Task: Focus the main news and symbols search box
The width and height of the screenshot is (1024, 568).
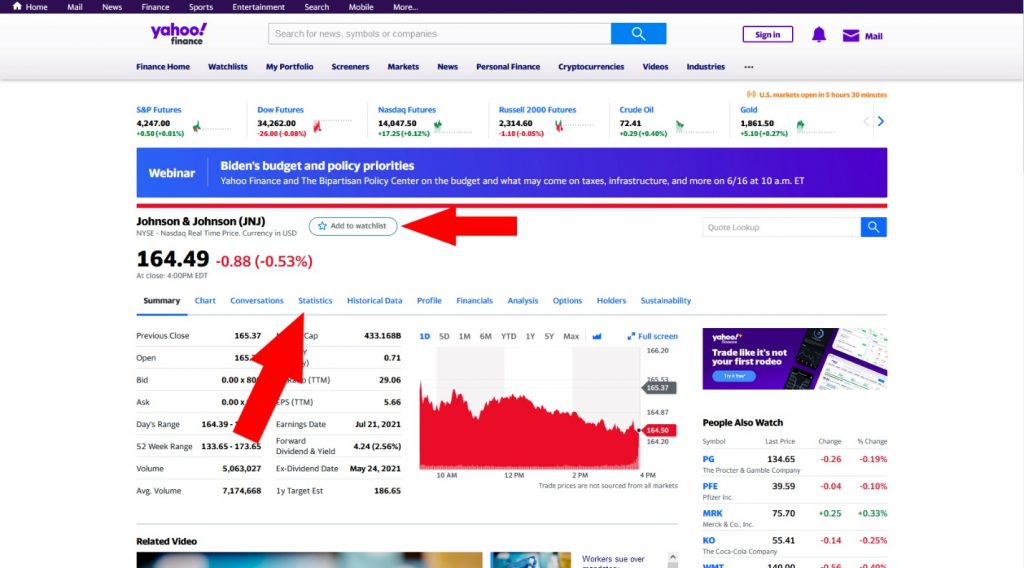Action: click(440, 34)
